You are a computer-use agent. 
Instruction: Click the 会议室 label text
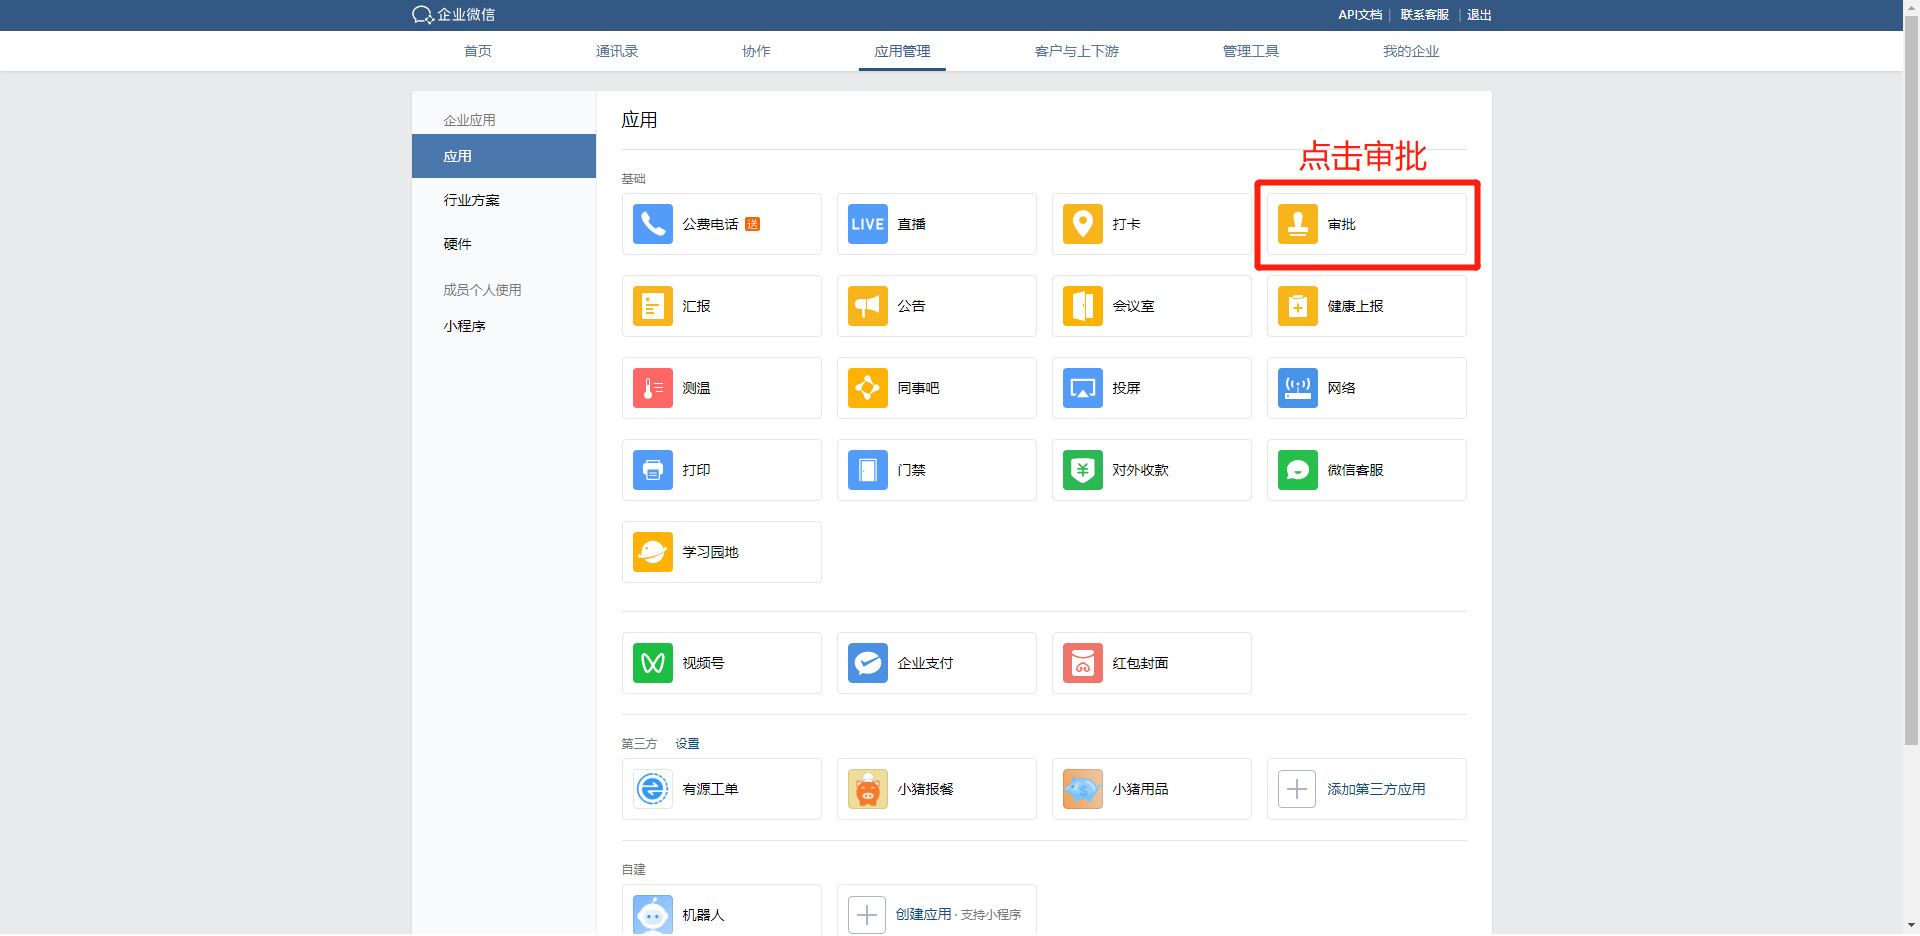coord(1133,306)
